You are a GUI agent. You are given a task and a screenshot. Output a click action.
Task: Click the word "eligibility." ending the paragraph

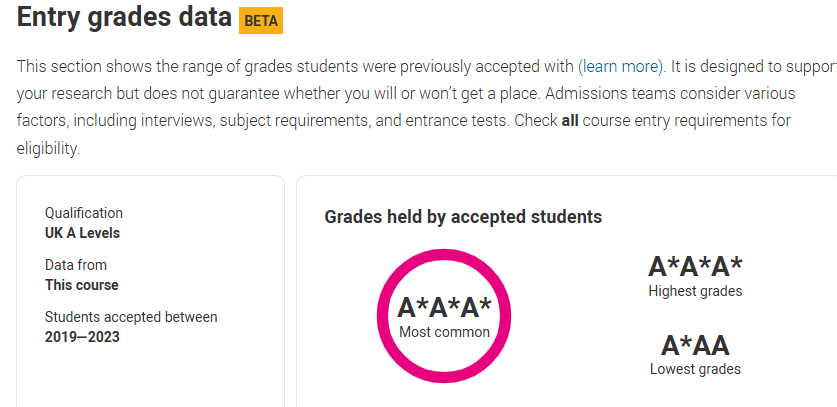coord(48,148)
